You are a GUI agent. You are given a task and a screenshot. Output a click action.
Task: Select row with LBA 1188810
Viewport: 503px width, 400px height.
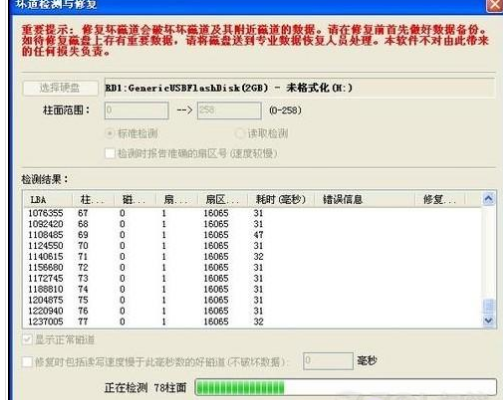coord(252,289)
